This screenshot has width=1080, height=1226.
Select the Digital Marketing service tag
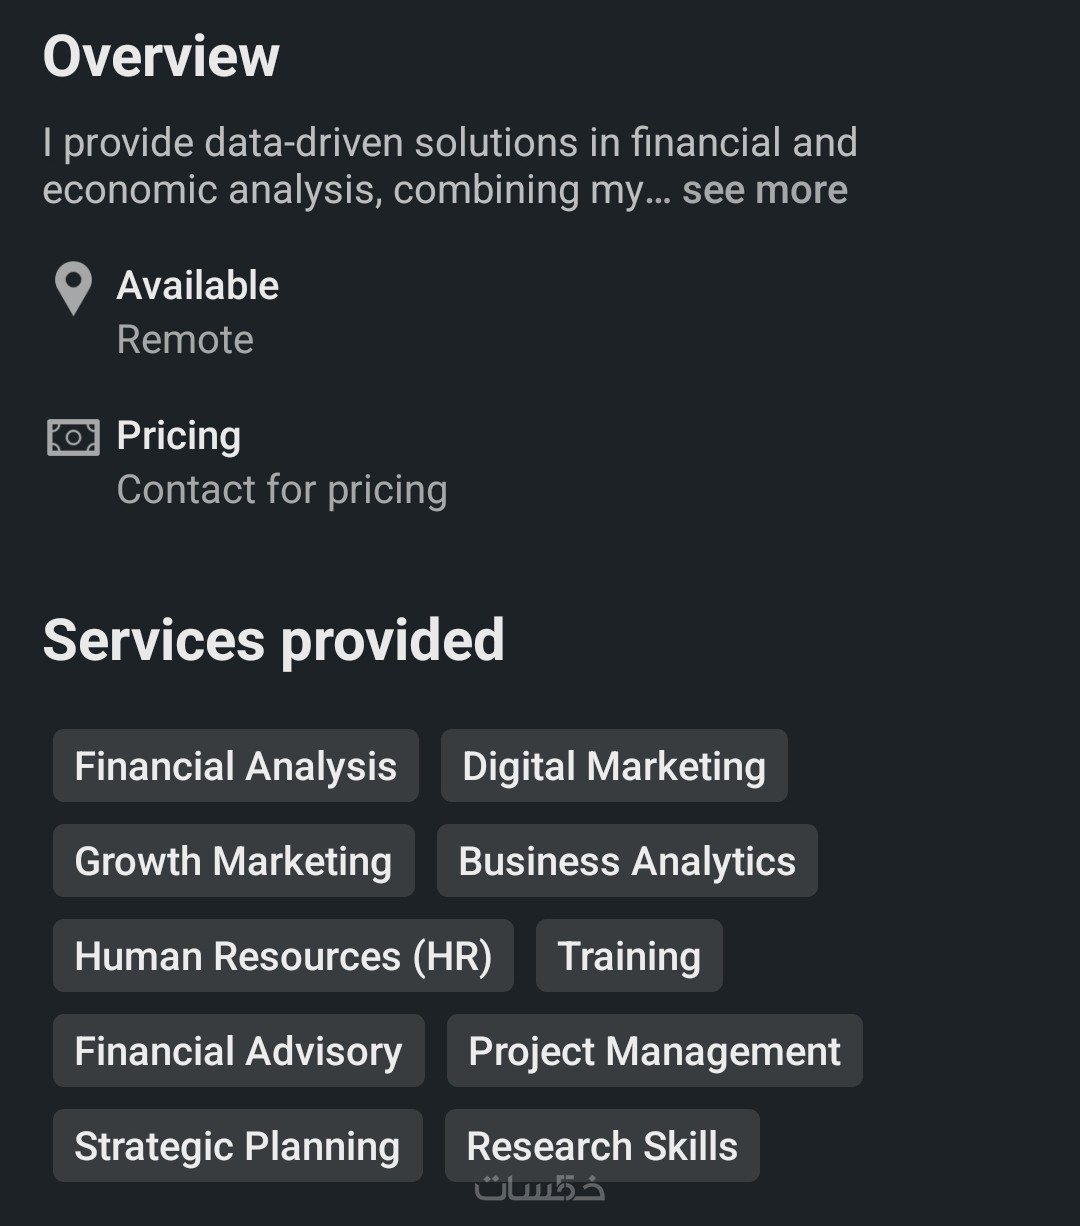coord(614,766)
